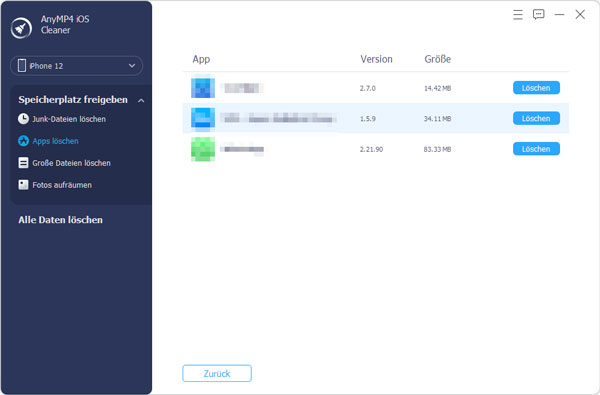Select the Speicherplatz freigeben heading
Image resolution: width=600 pixels, height=395 pixels.
point(73,100)
